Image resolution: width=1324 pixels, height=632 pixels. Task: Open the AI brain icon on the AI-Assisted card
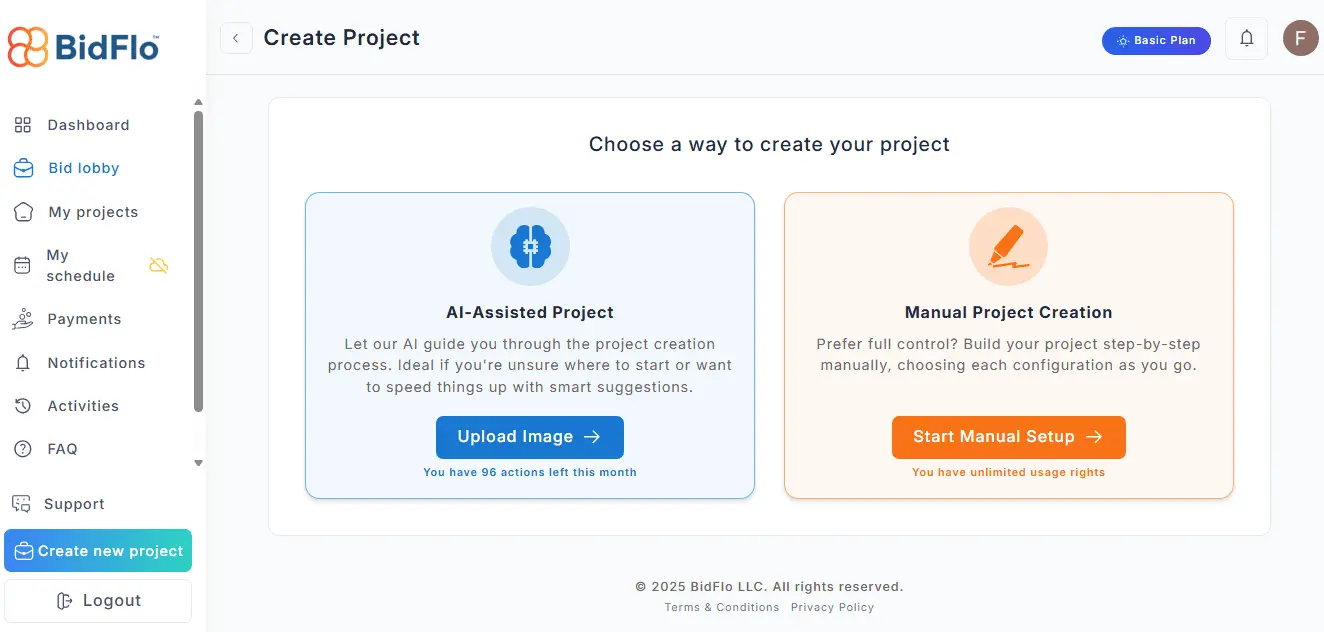pos(530,246)
